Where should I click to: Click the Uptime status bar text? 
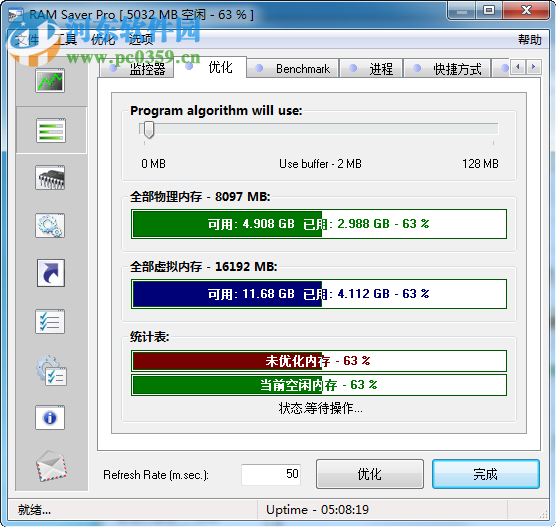point(317,510)
